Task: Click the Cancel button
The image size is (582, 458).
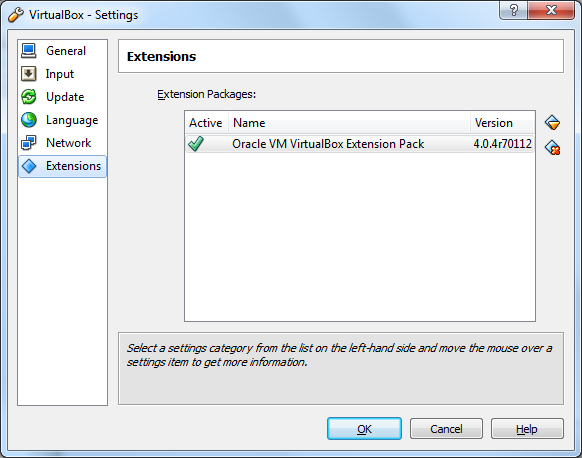Action: coord(446,429)
